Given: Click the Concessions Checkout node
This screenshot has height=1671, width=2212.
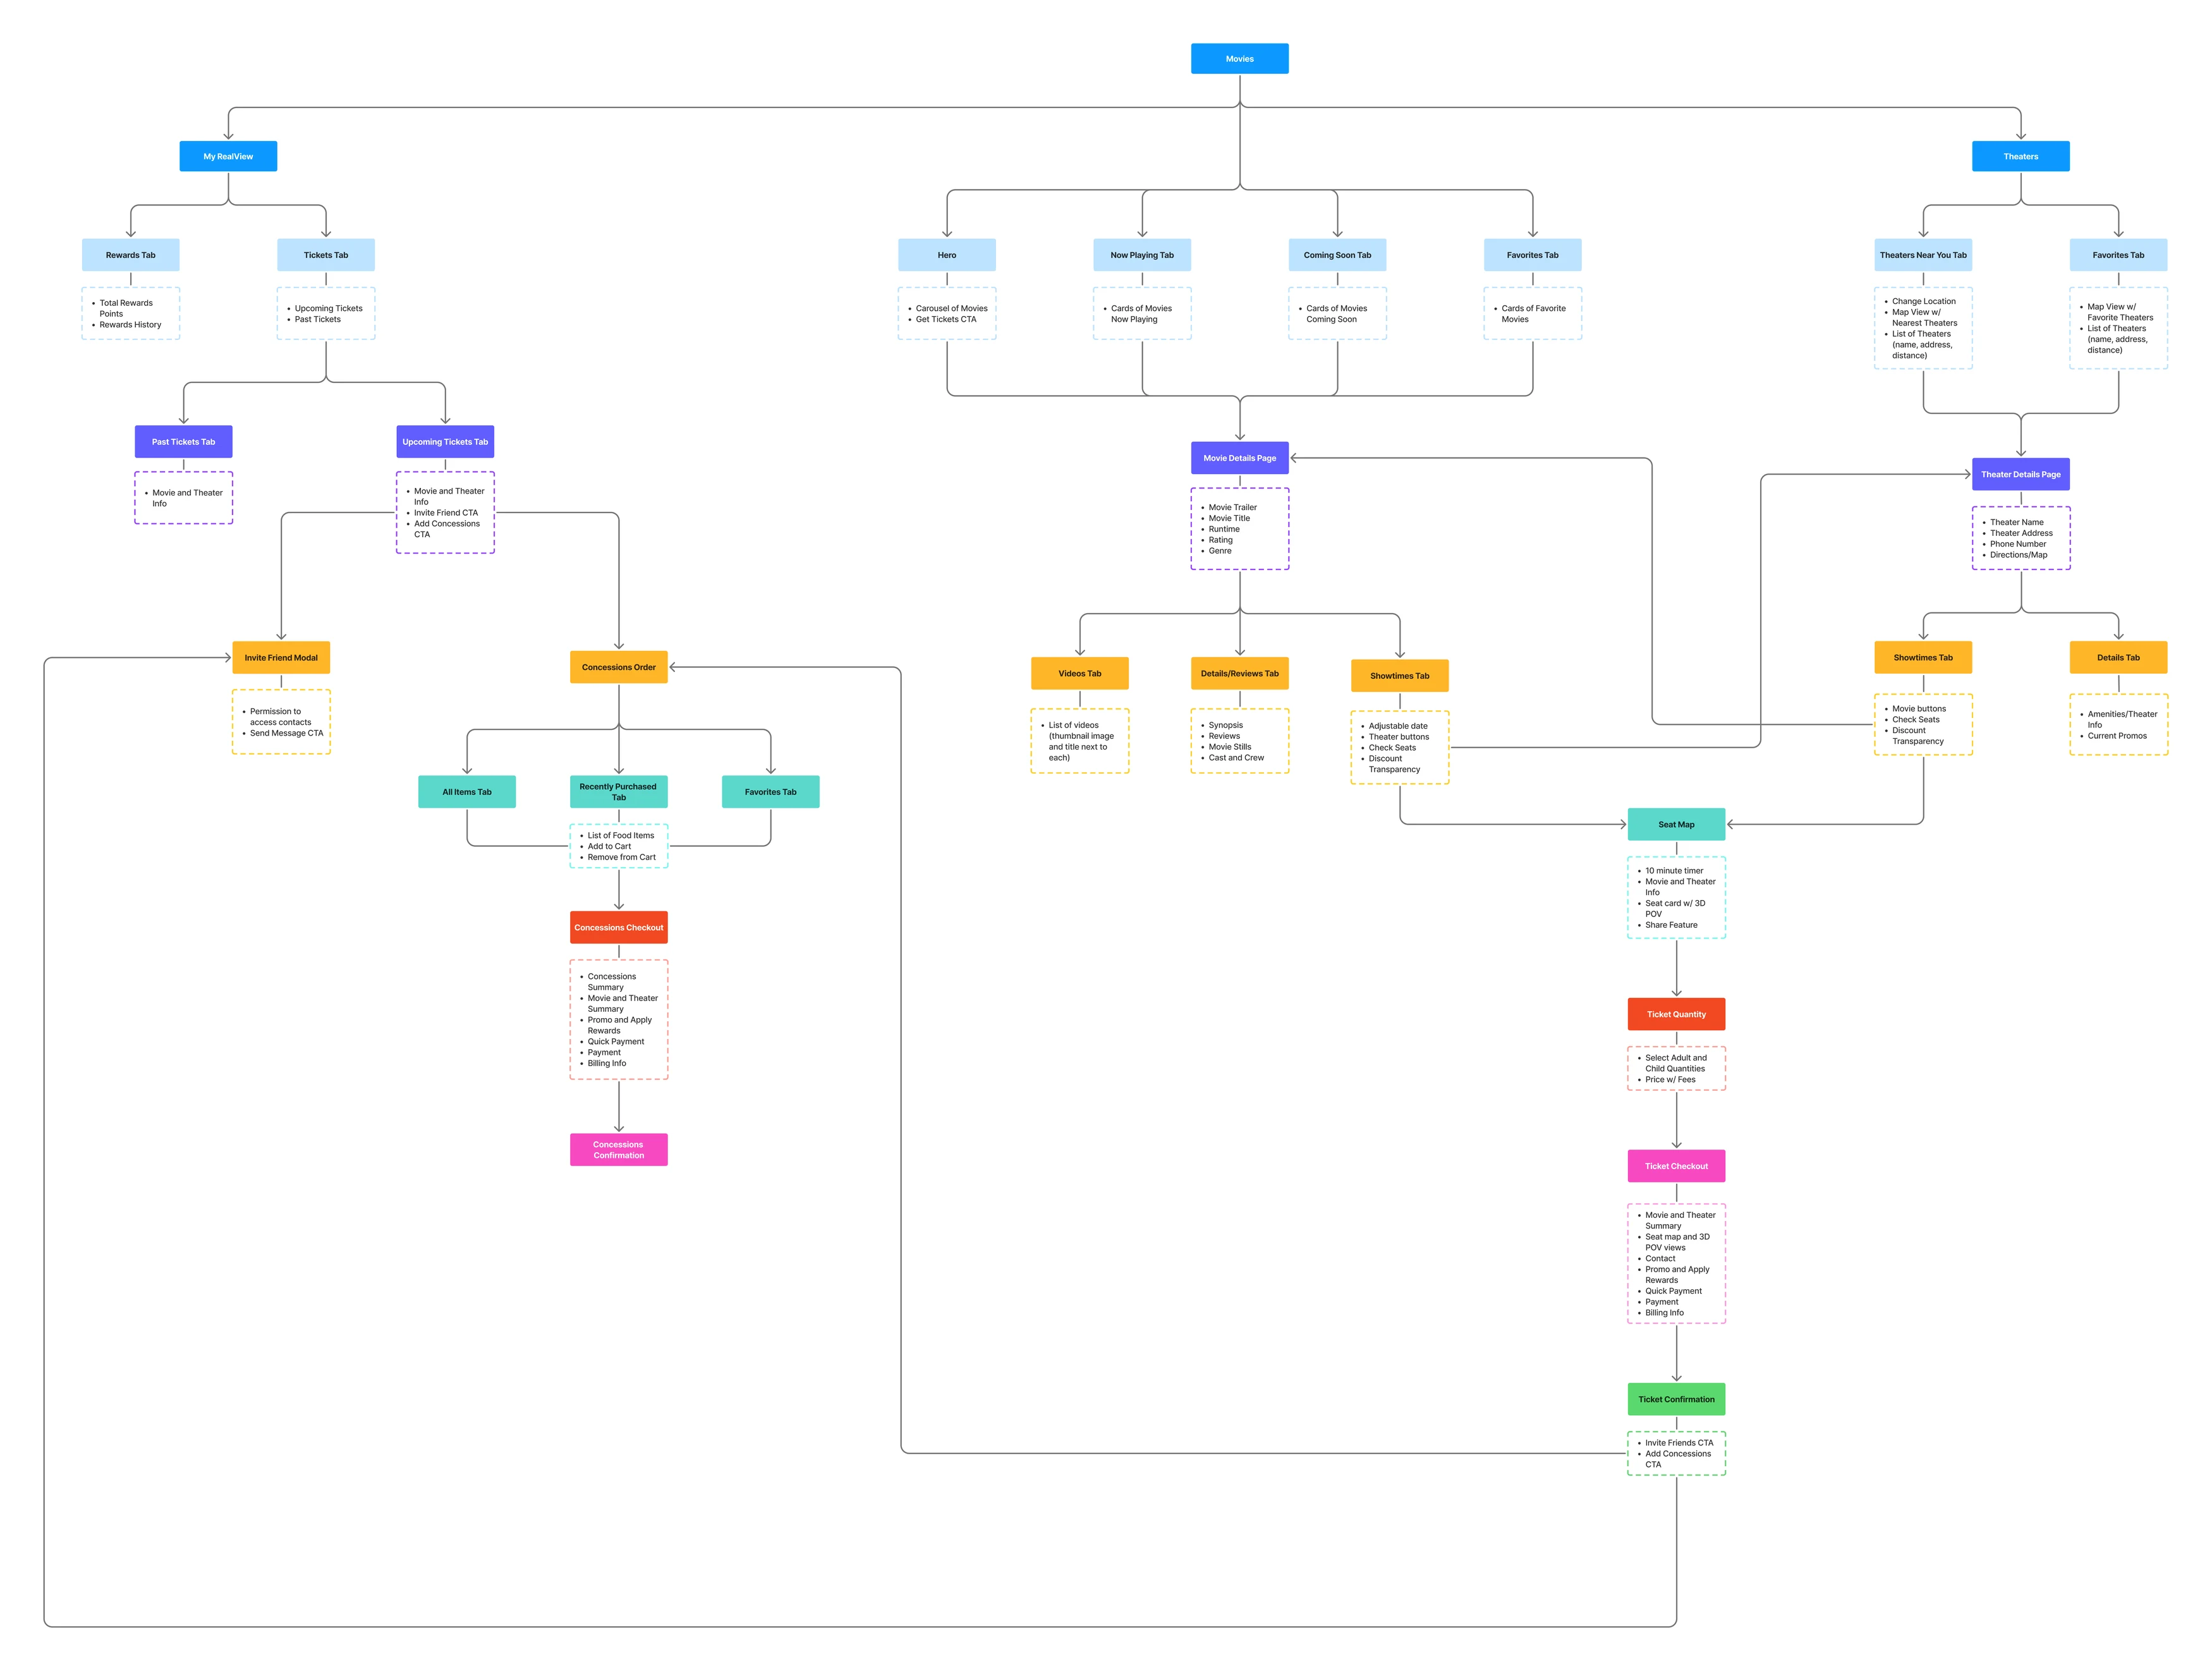Looking at the screenshot, I should point(619,927).
